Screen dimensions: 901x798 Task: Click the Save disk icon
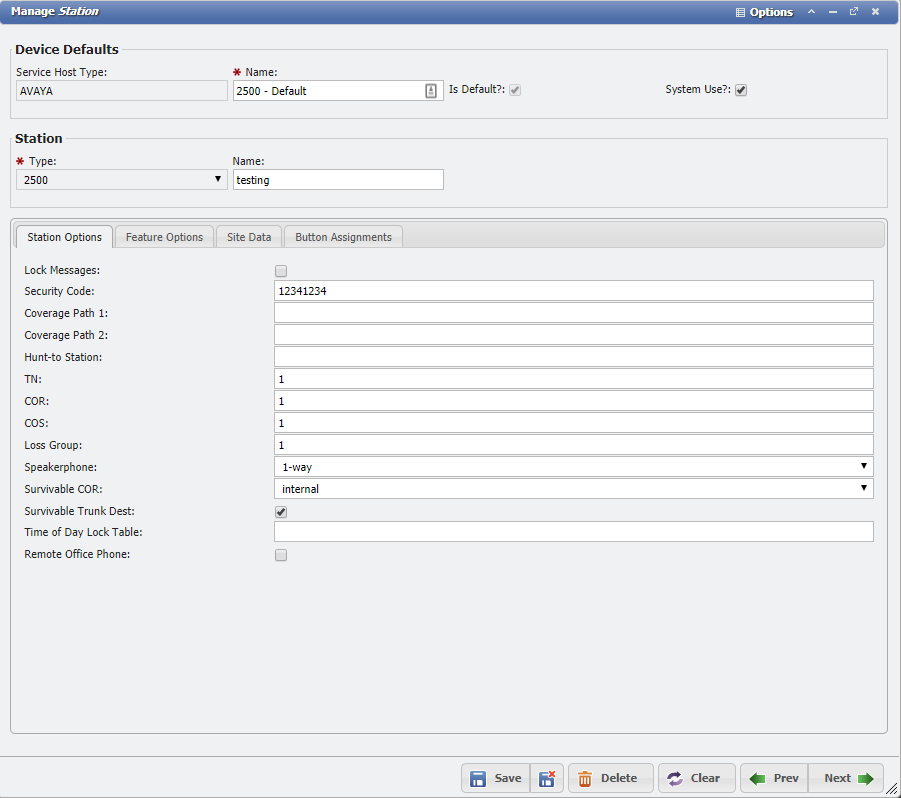478,778
